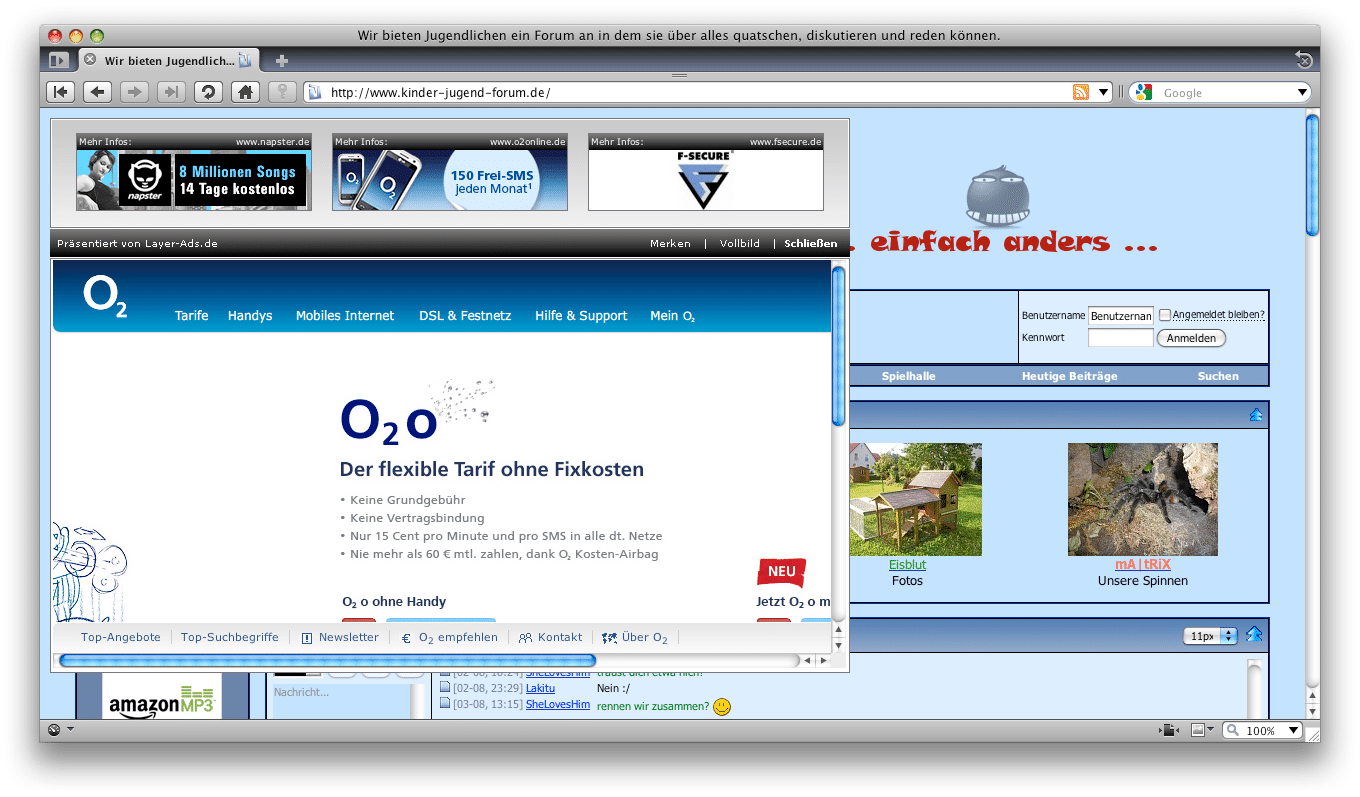Screen dimensions: 1360x797
Task: Click the Forward arrow button
Action: pyautogui.click(x=134, y=92)
